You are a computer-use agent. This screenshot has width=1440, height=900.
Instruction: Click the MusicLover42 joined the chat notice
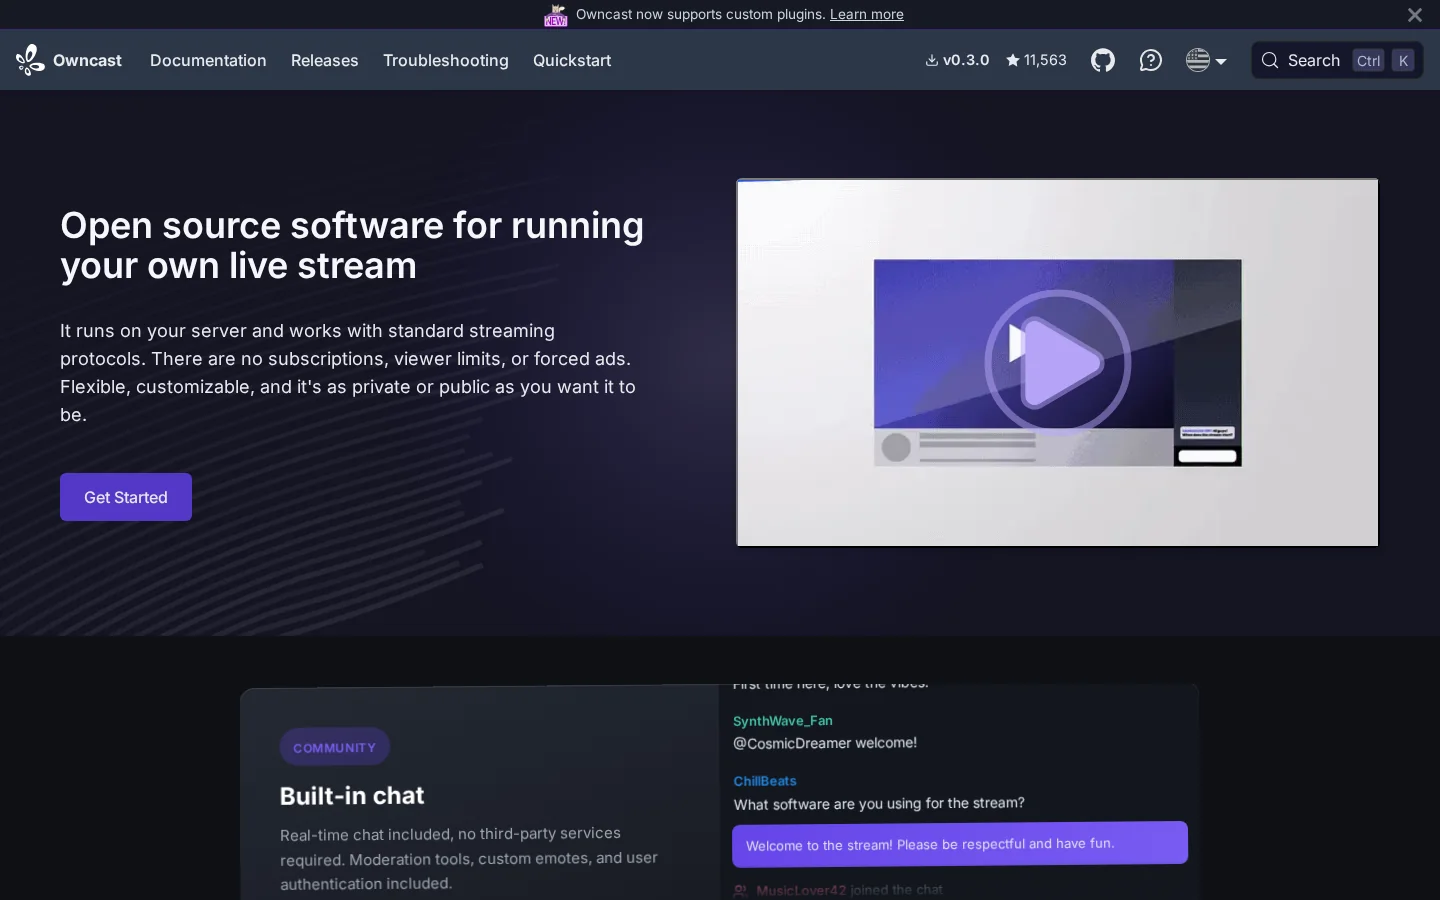(838, 890)
